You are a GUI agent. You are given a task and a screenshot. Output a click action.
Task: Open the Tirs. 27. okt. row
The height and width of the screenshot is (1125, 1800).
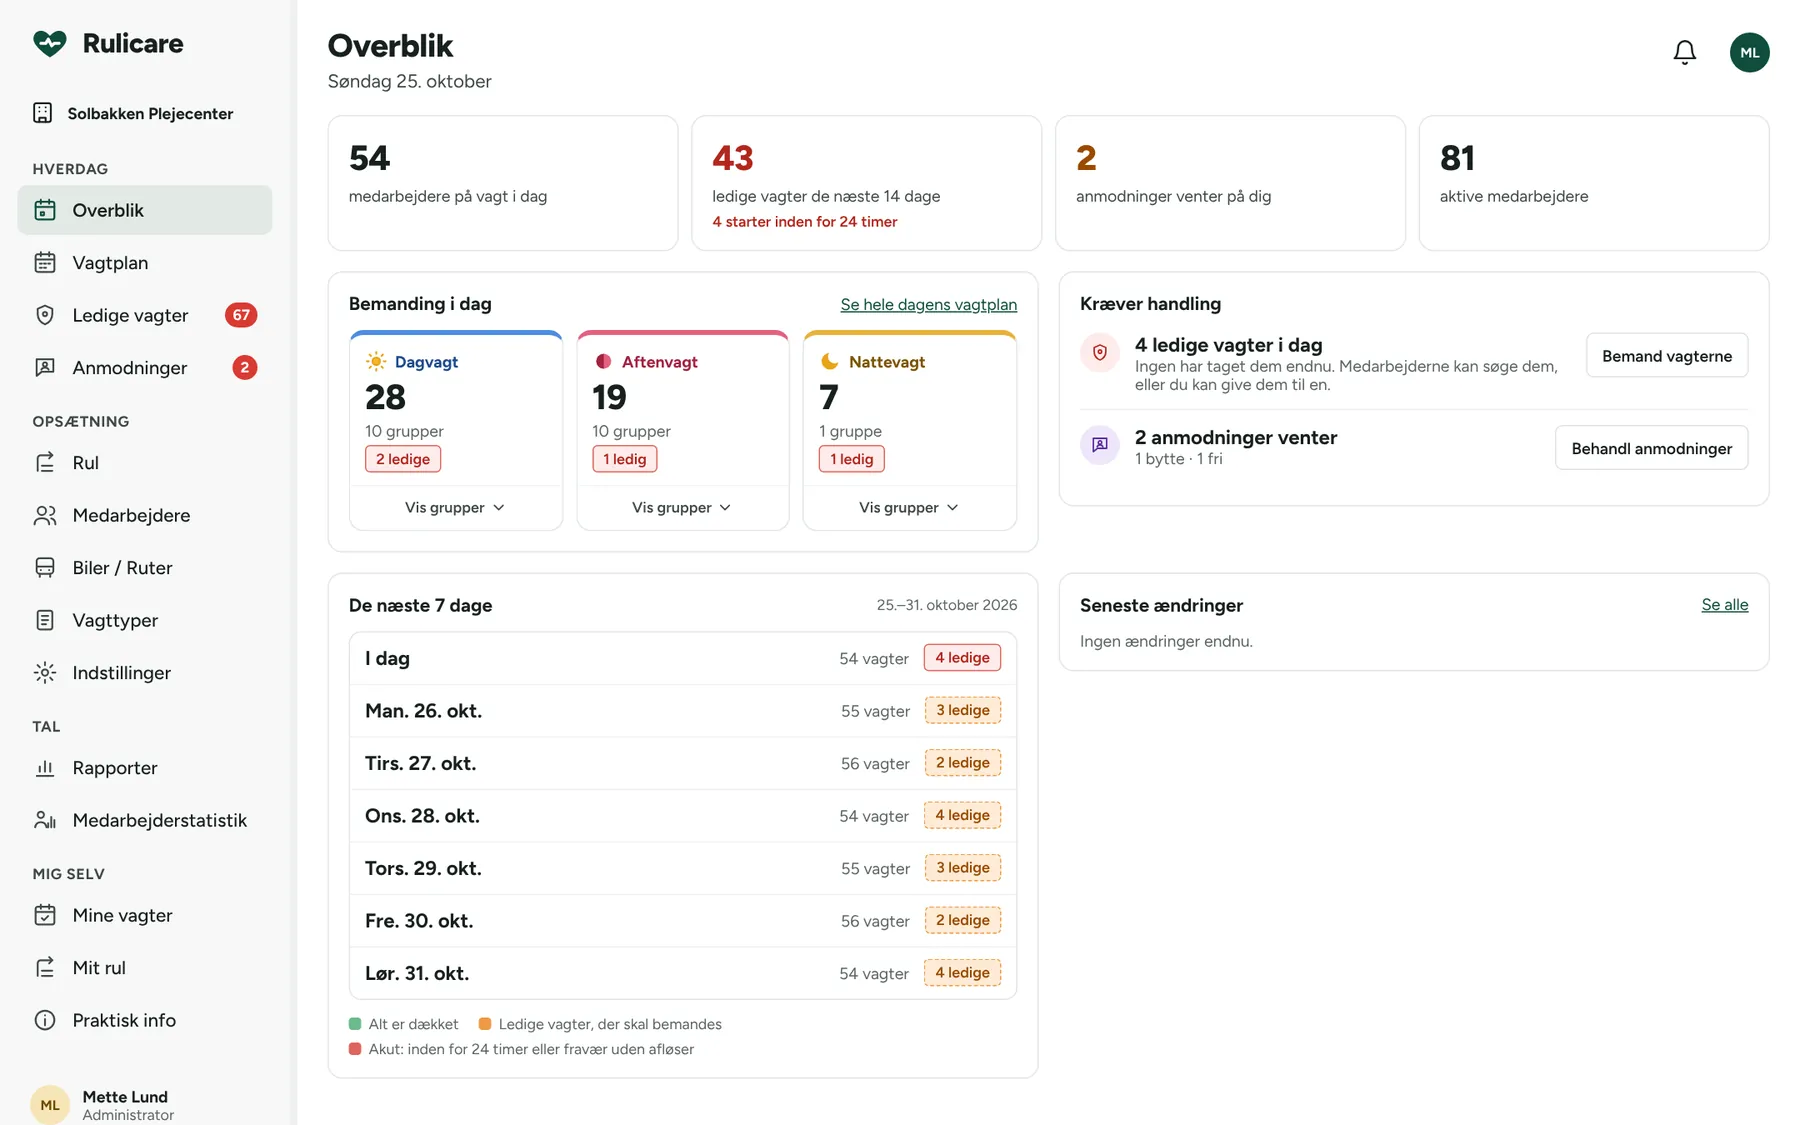[x=683, y=763]
